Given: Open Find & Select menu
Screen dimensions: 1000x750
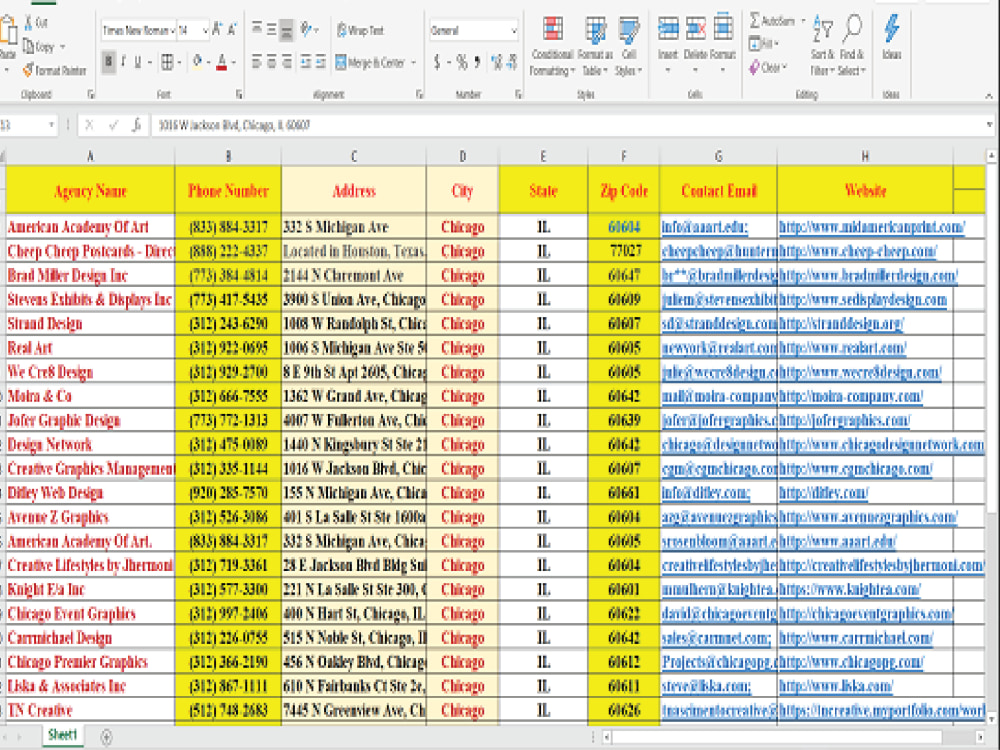Looking at the screenshot, I should tap(852, 45).
